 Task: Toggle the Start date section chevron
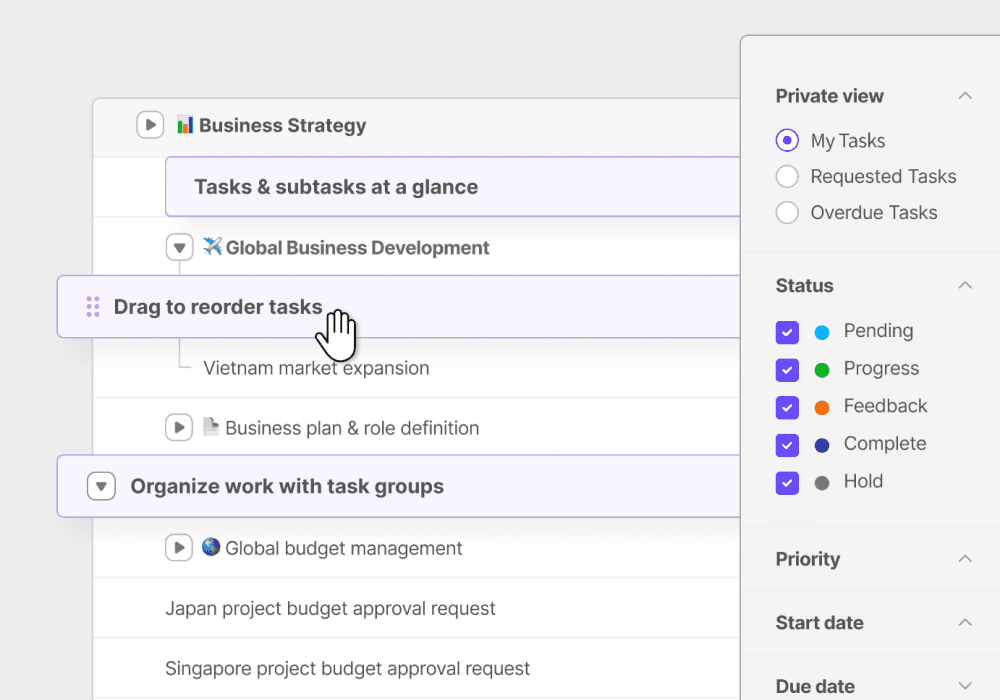click(965, 622)
